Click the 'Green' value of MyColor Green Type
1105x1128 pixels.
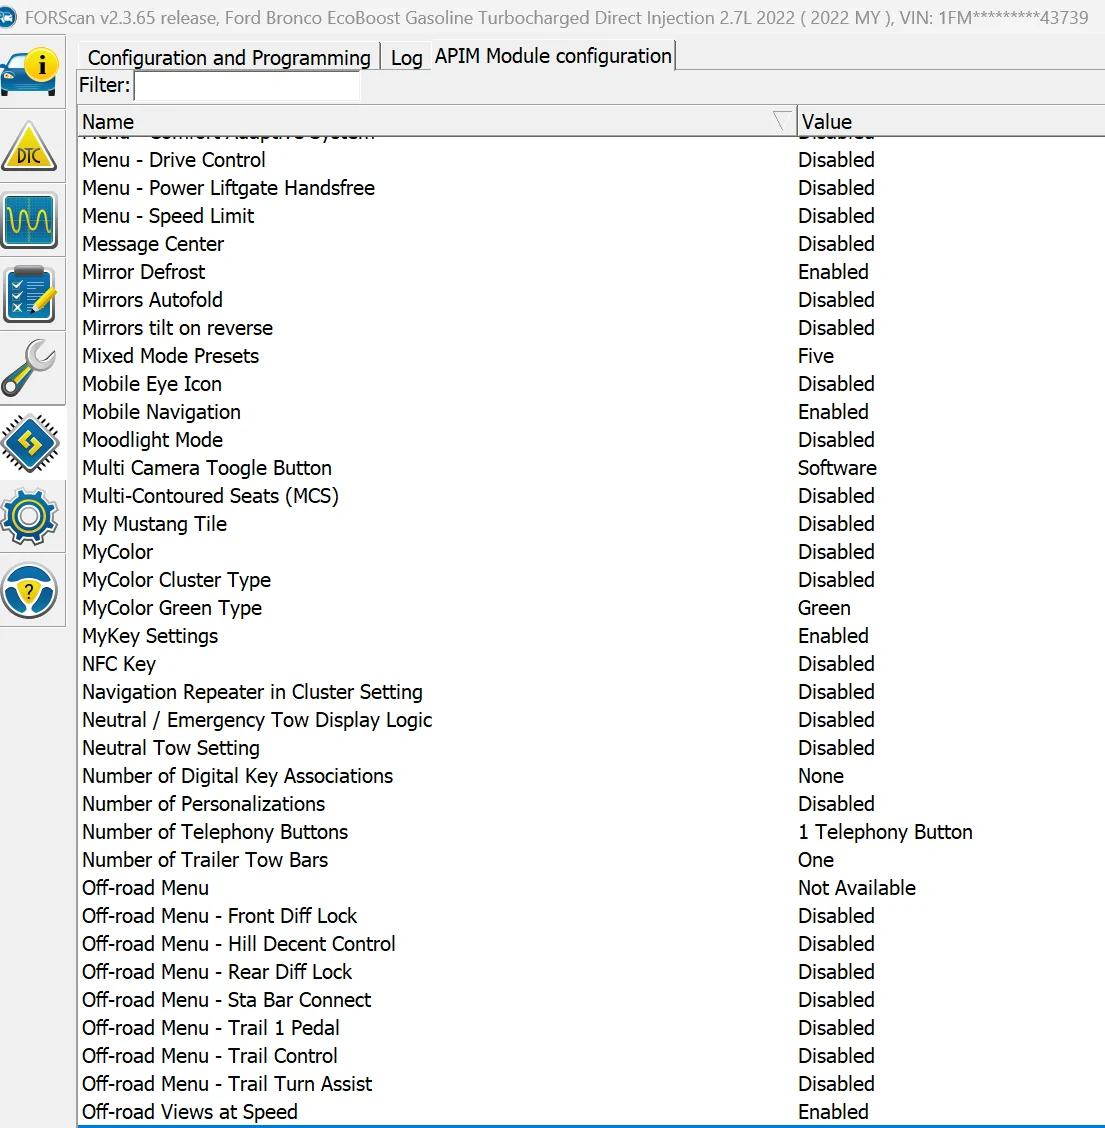coord(824,609)
